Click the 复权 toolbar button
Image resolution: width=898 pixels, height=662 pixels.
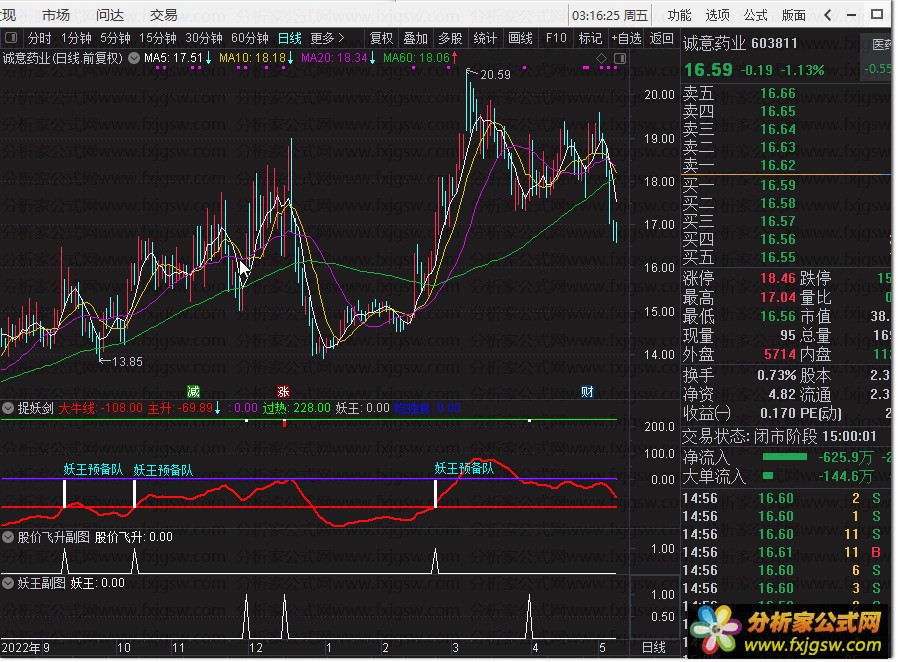[381, 38]
